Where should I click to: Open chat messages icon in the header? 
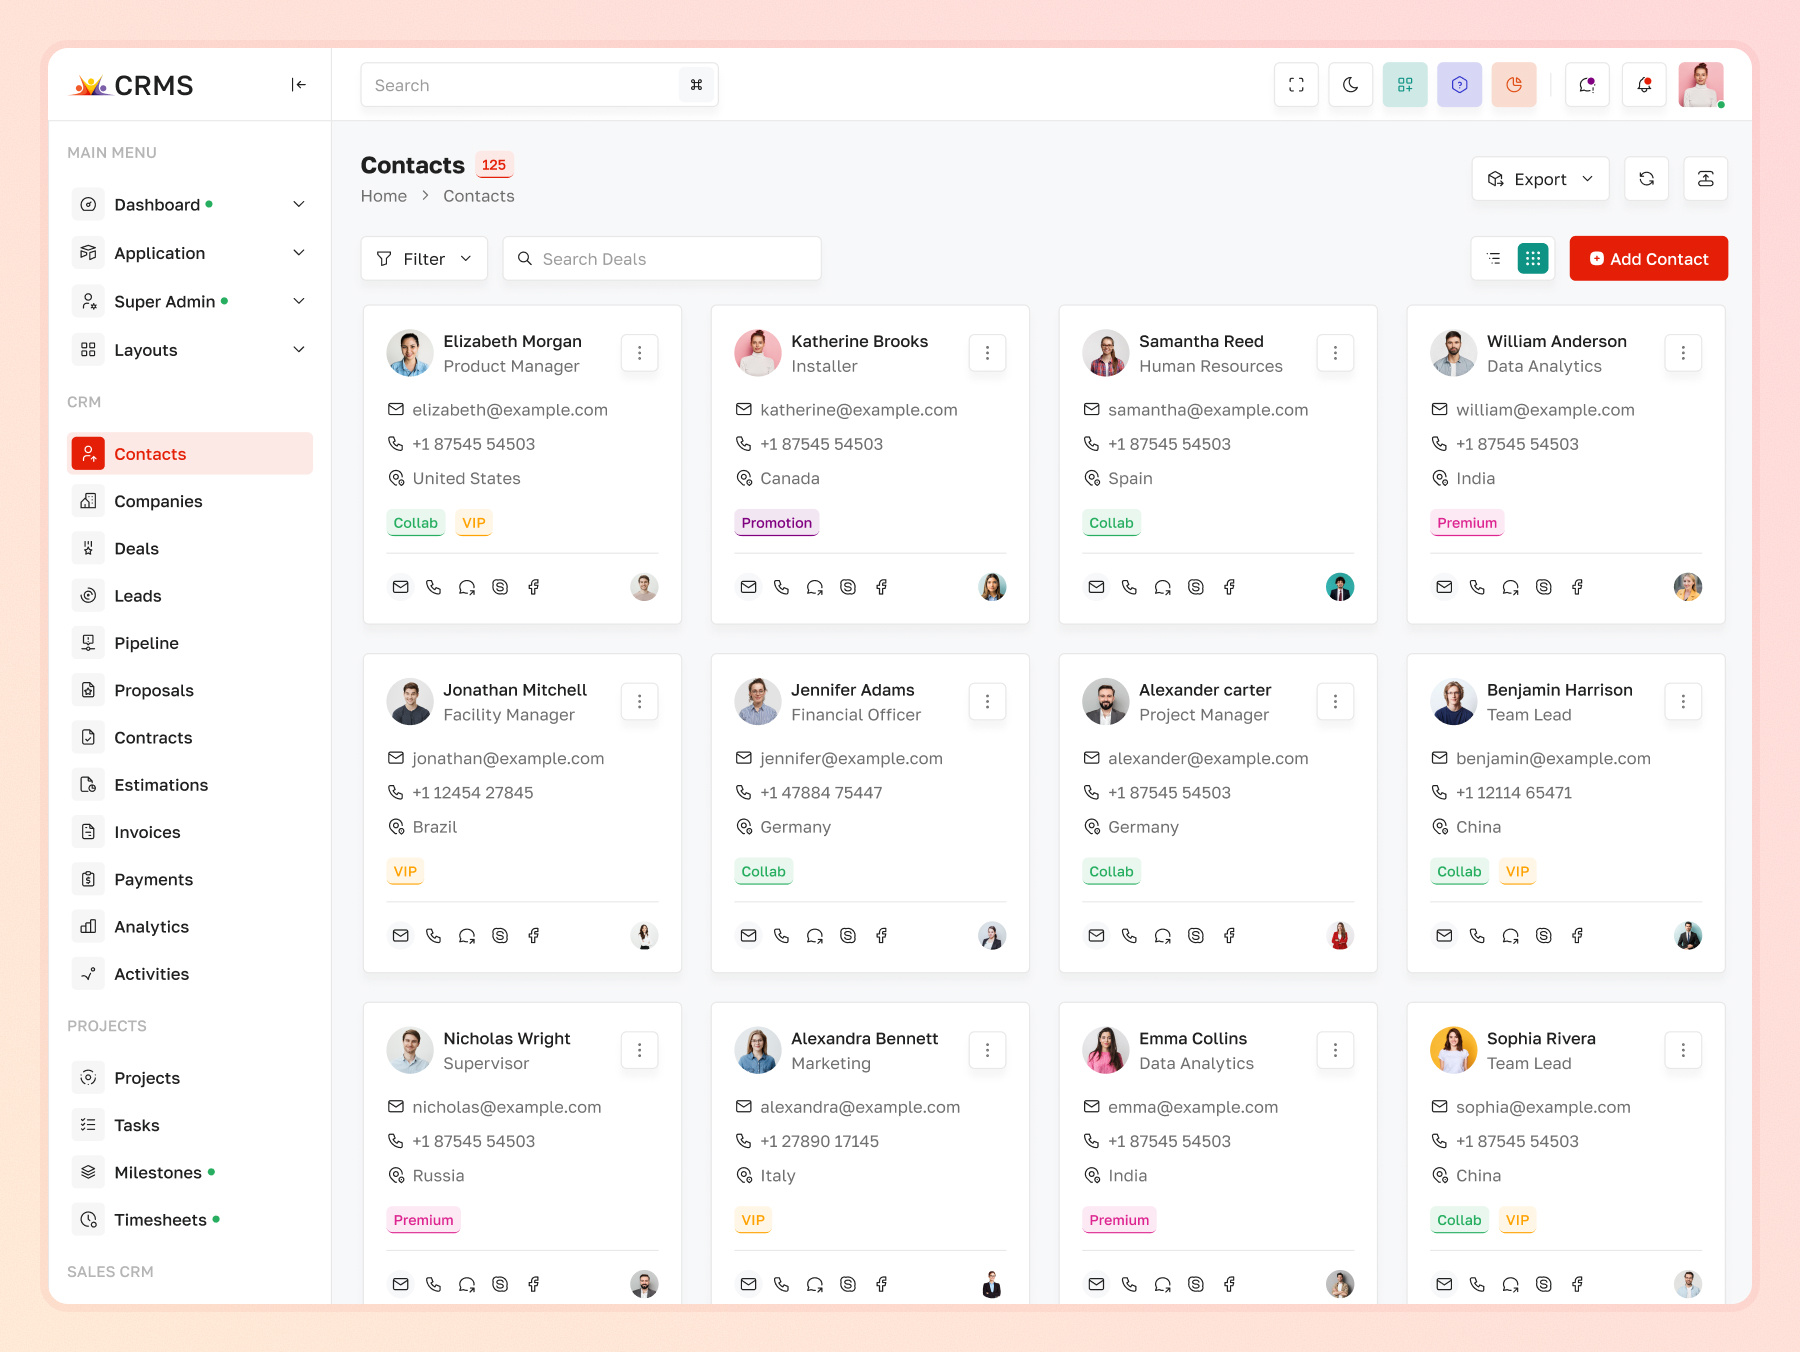tap(1586, 85)
